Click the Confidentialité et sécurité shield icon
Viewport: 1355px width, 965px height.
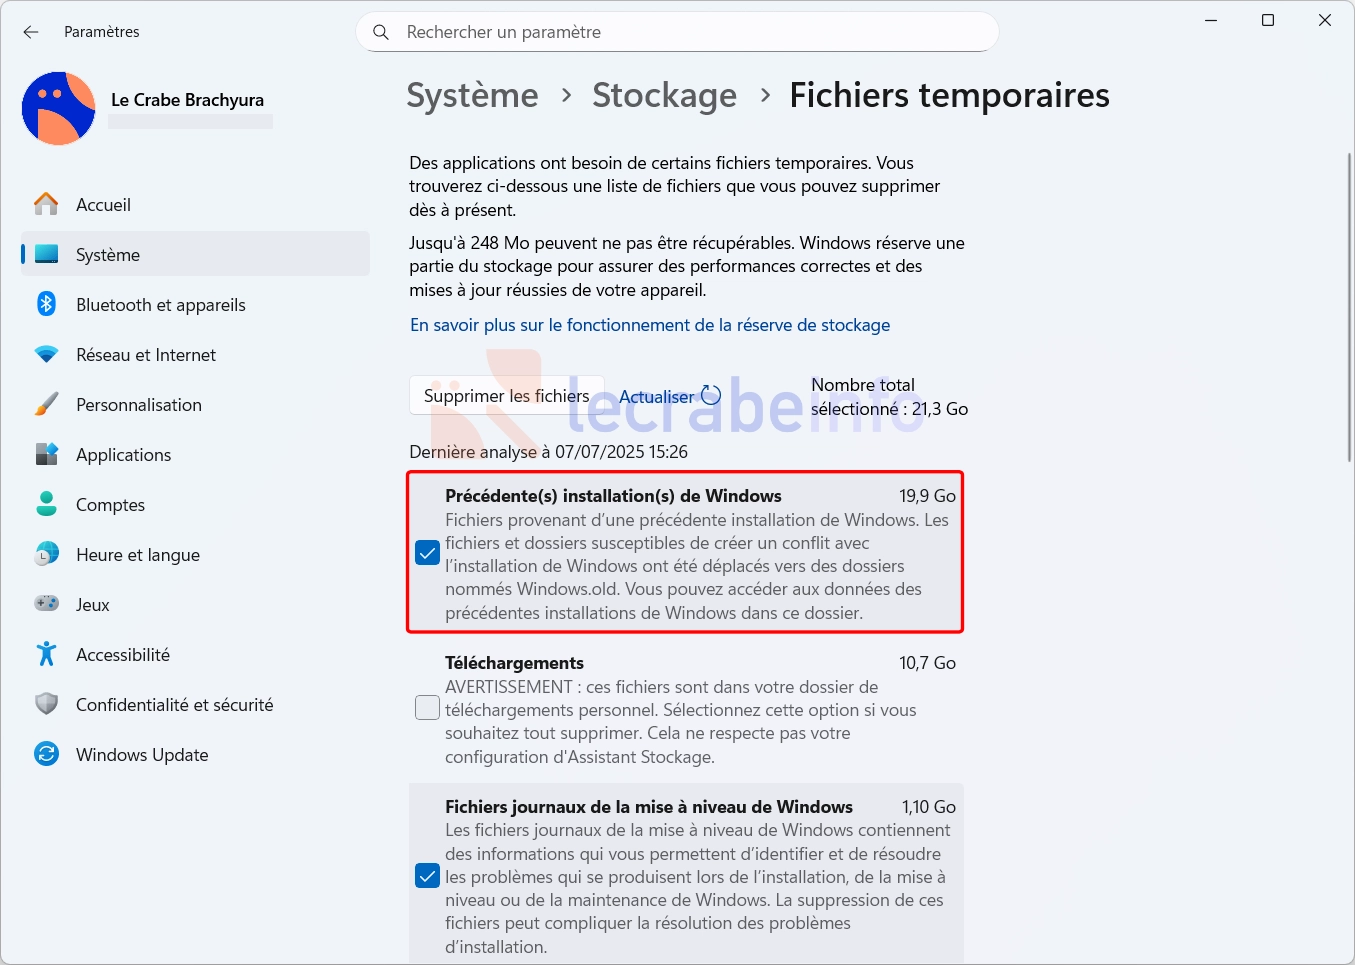point(47,704)
